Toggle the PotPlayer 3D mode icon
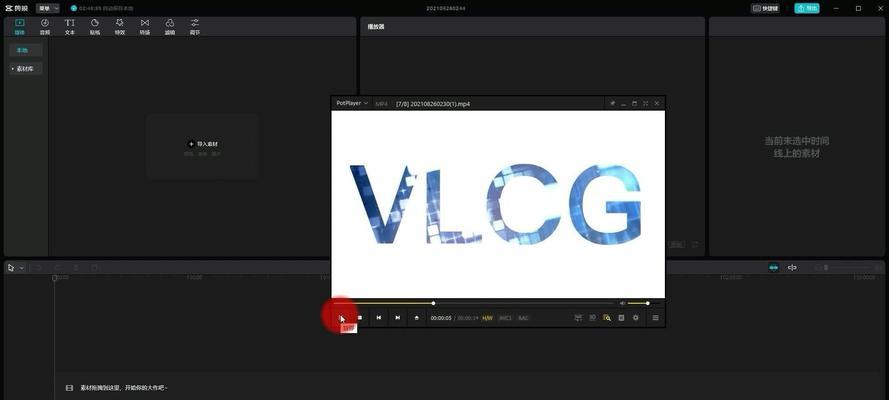889x400 pixels. click(x=592, y=318)
